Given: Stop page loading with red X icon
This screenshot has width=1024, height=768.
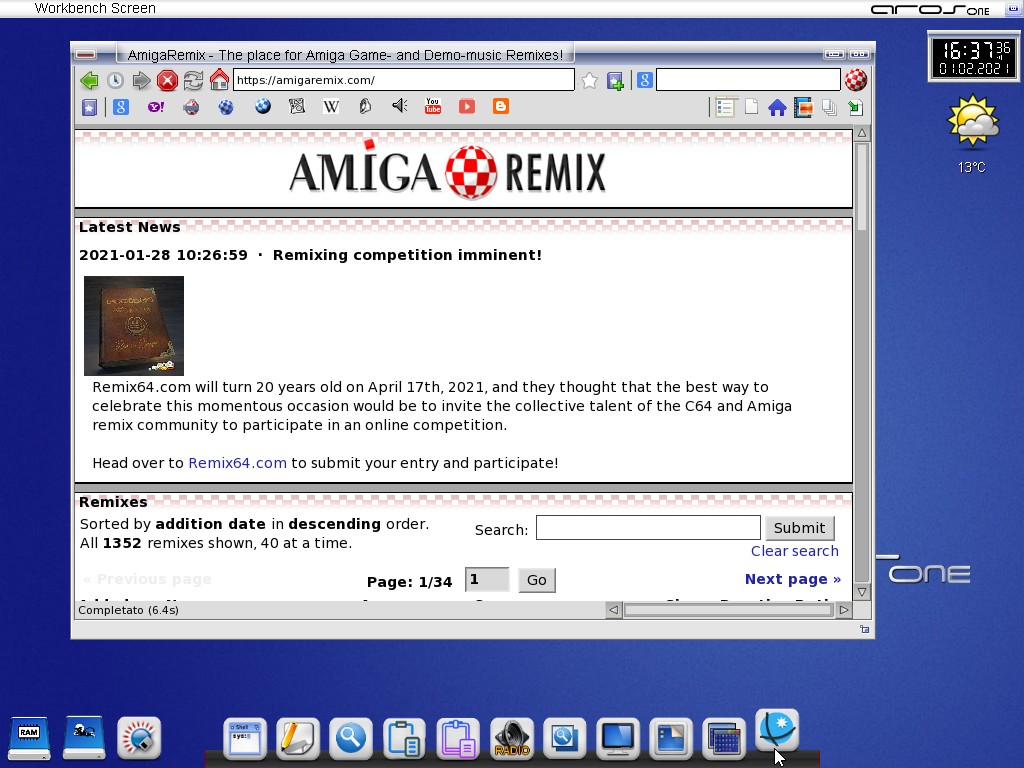Looking at the screenshot, I should 167,81.
